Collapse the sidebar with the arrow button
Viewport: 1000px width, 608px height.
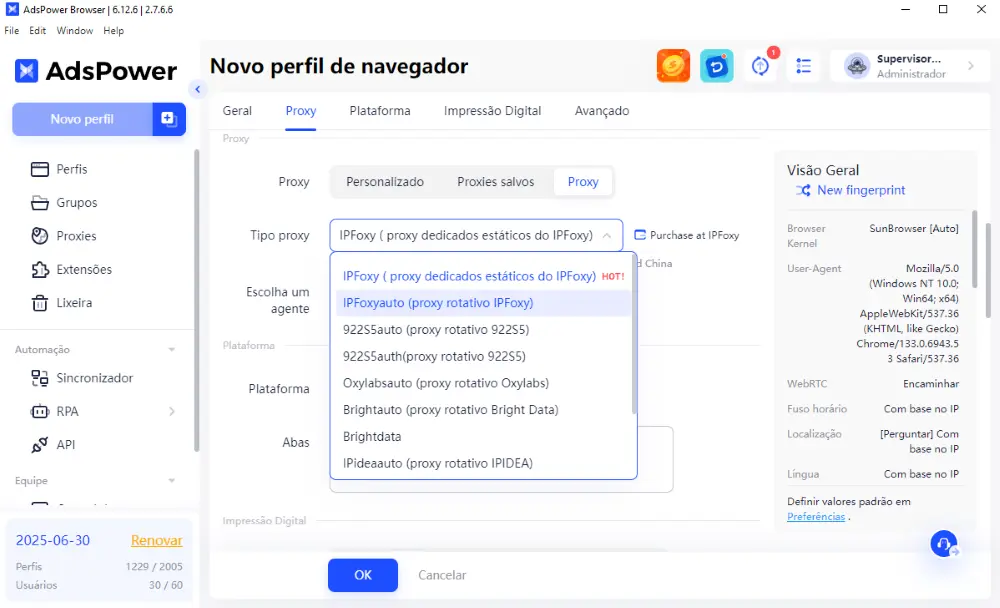(197, 89)
